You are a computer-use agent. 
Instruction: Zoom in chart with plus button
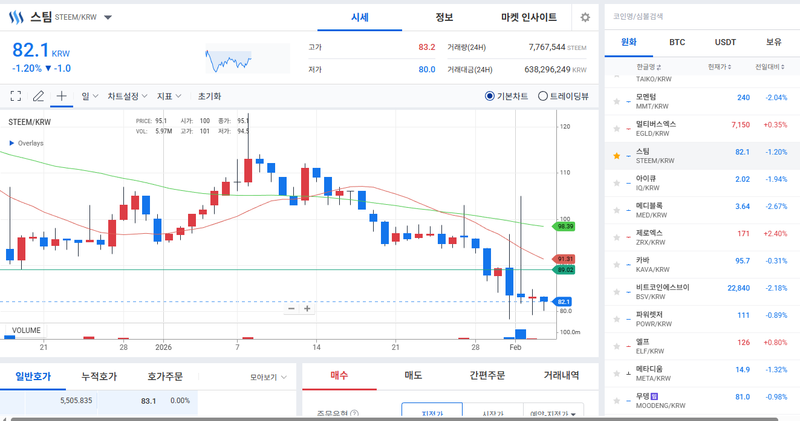click(307, 309)
